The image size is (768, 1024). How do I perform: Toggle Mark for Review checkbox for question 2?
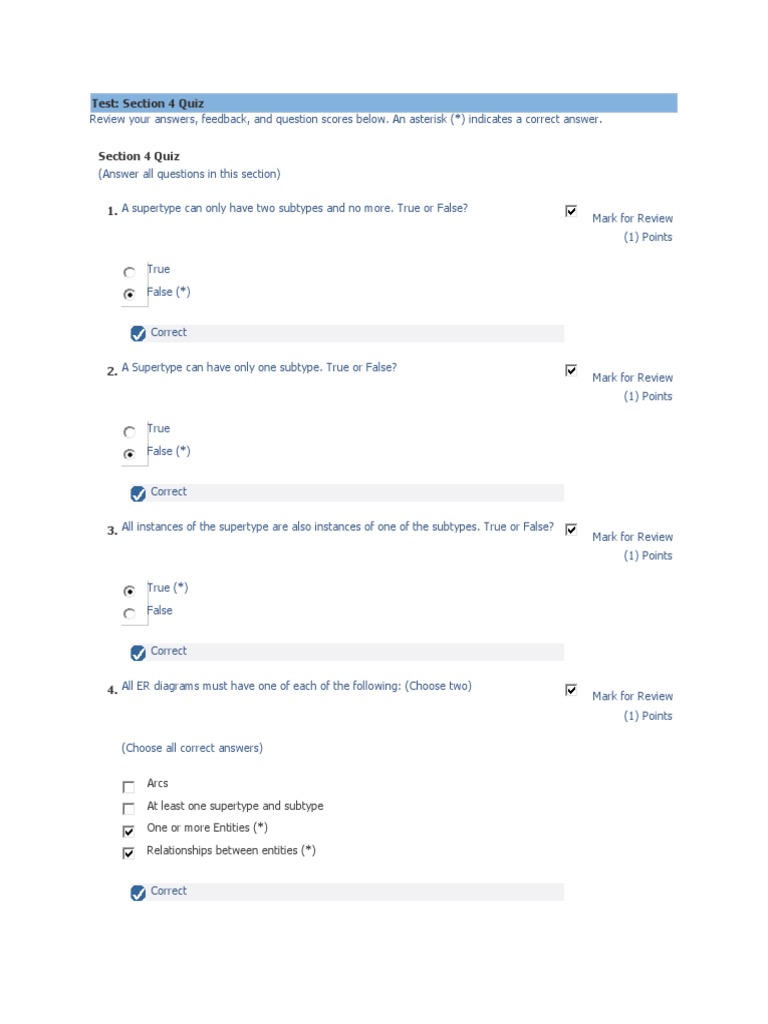[x=571, y=370]
